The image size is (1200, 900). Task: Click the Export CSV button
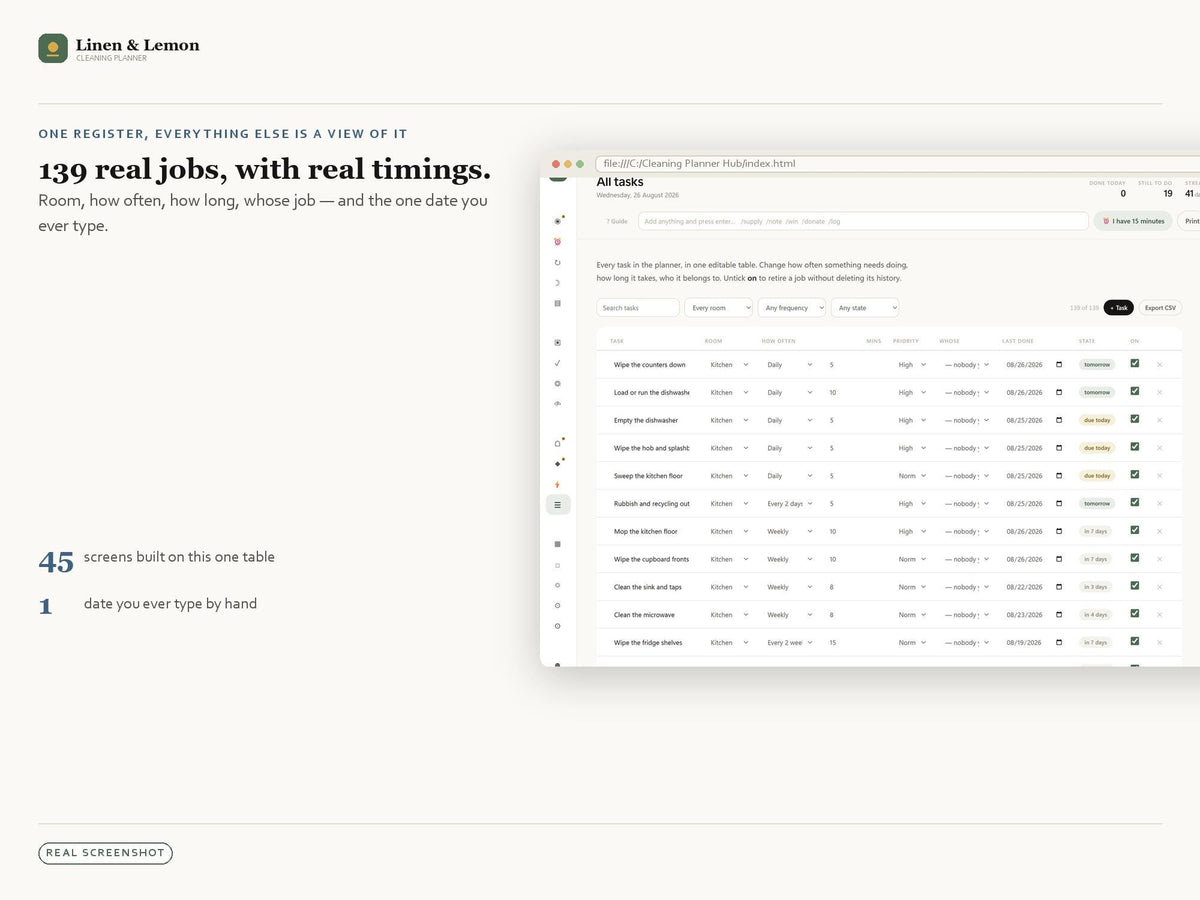click(1160, 308)
